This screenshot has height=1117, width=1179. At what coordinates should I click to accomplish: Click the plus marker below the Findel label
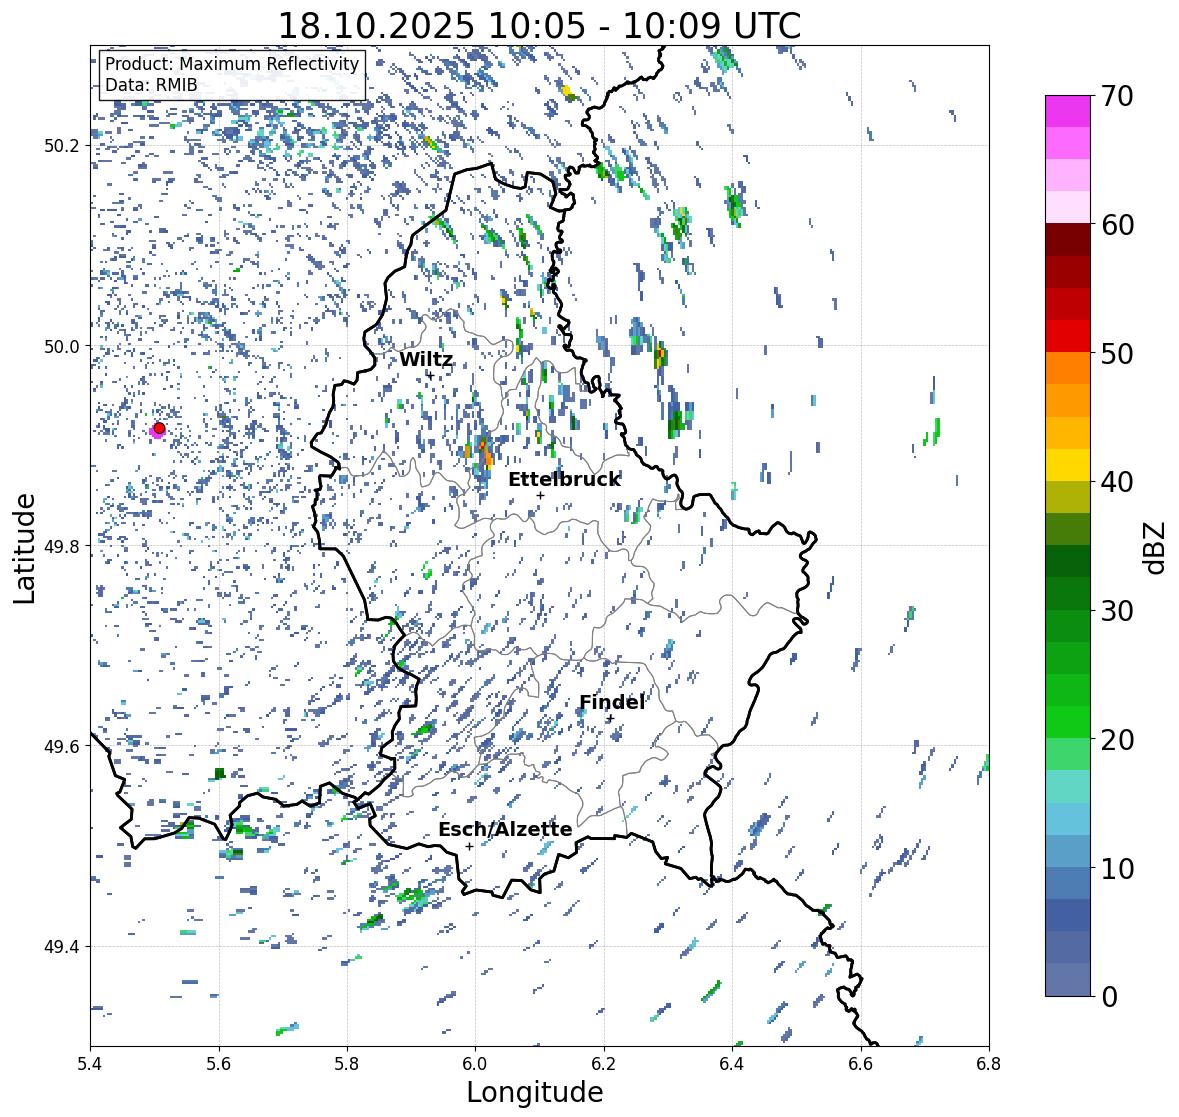611,719
